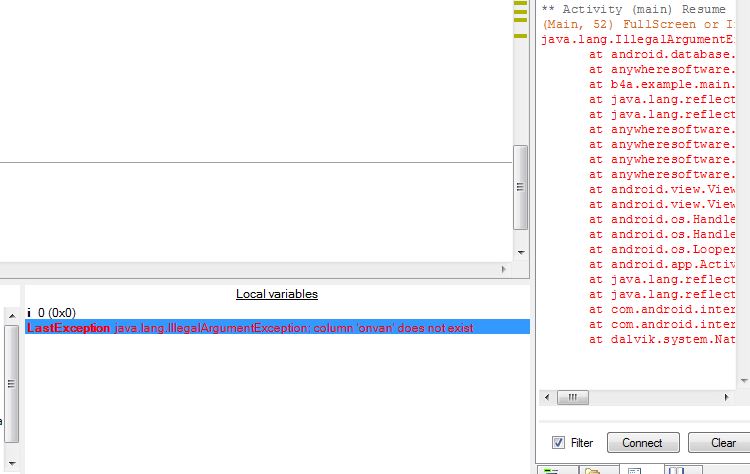The height and width of the screenshot is (474, 750).
Task: Click the Local variables header
Action: 277,294
